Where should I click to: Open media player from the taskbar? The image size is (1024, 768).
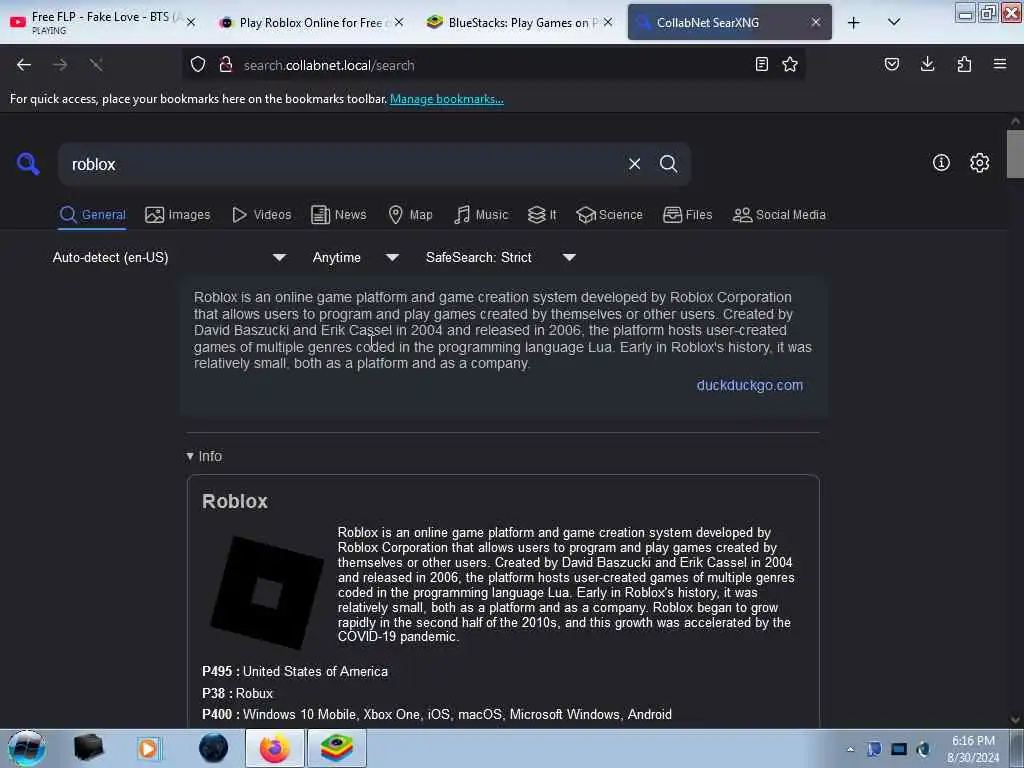(148, 748)
